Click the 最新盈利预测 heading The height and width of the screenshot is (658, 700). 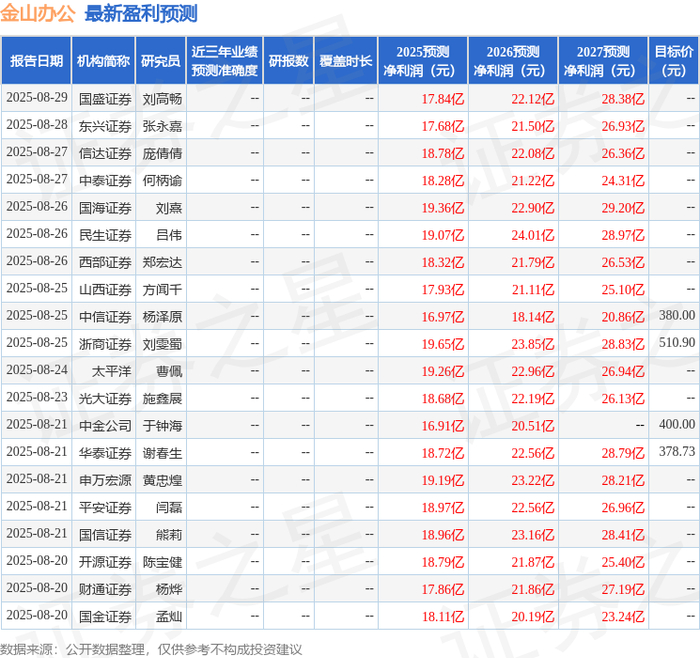[x=141, y=13]
